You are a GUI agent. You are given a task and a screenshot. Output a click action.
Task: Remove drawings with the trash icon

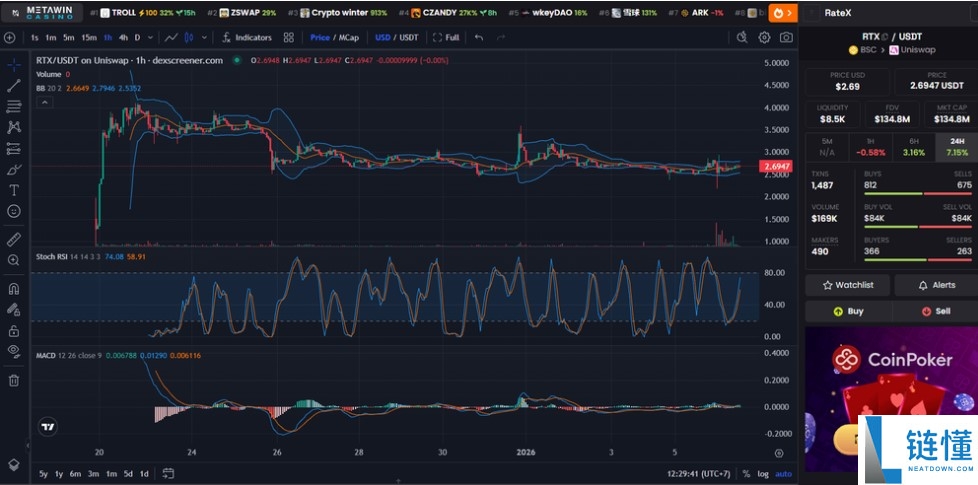[14, 380]
